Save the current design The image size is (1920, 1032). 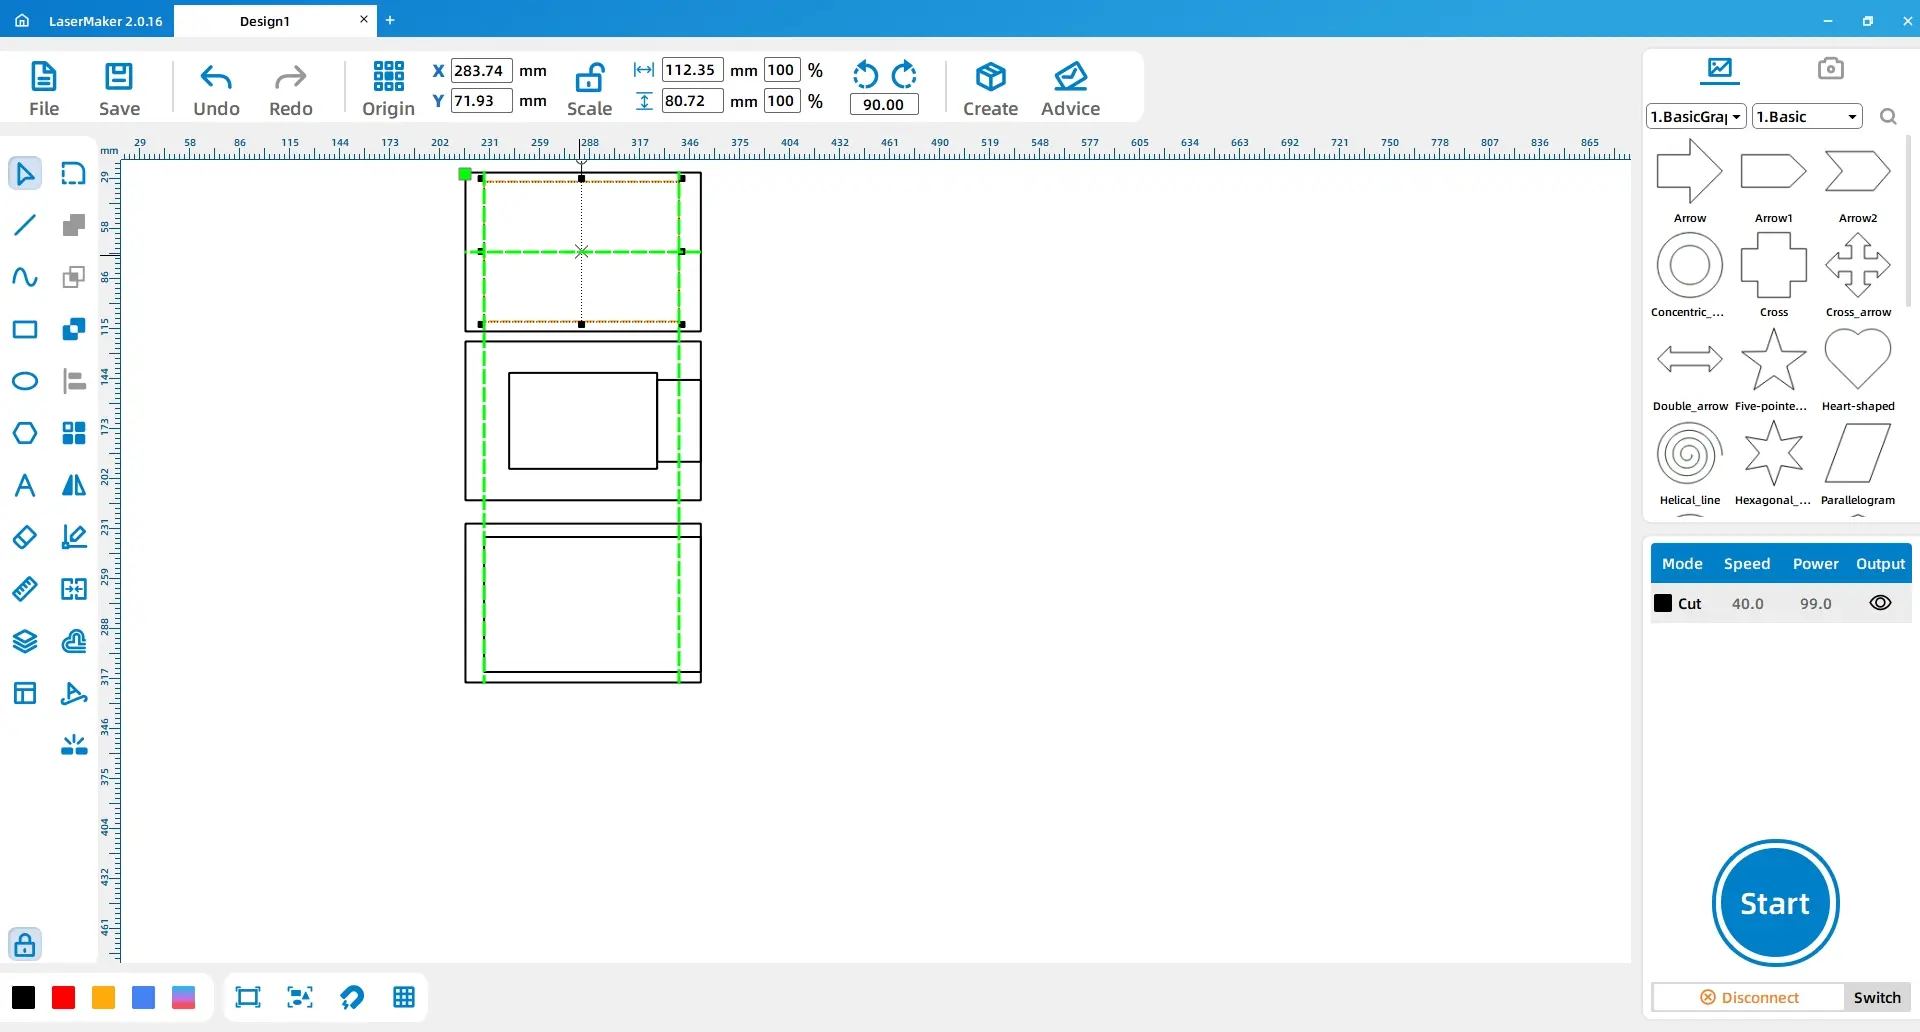click(x=119, y=88)
